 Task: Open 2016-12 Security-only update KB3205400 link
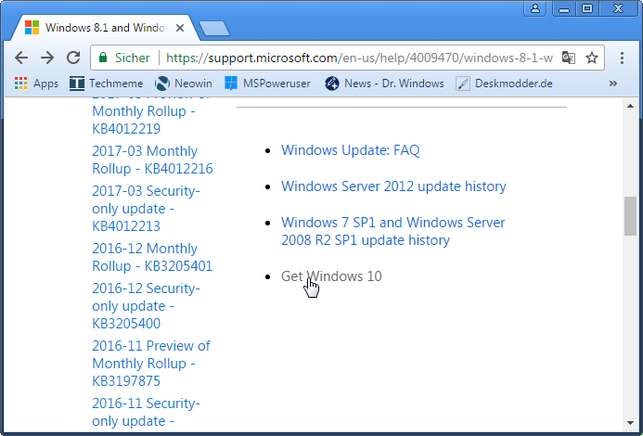tap(146, 306)
